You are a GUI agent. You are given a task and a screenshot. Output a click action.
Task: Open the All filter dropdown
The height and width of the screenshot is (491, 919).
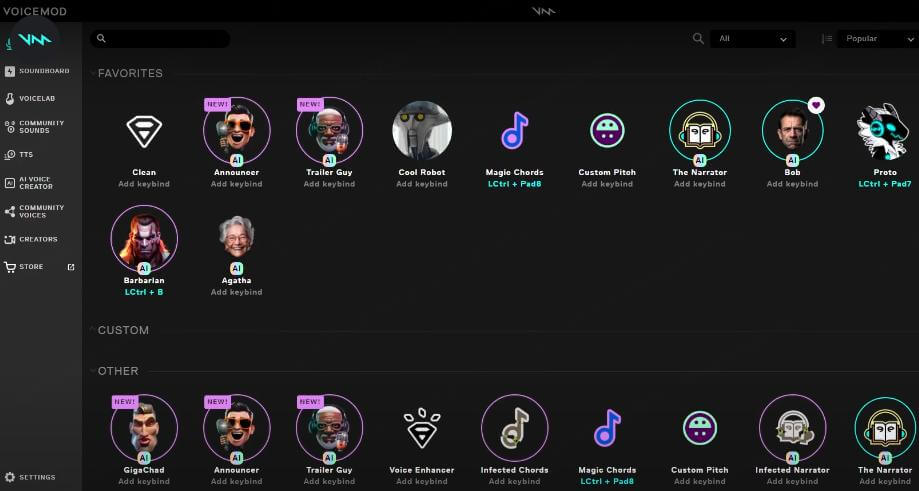(751, 39)
